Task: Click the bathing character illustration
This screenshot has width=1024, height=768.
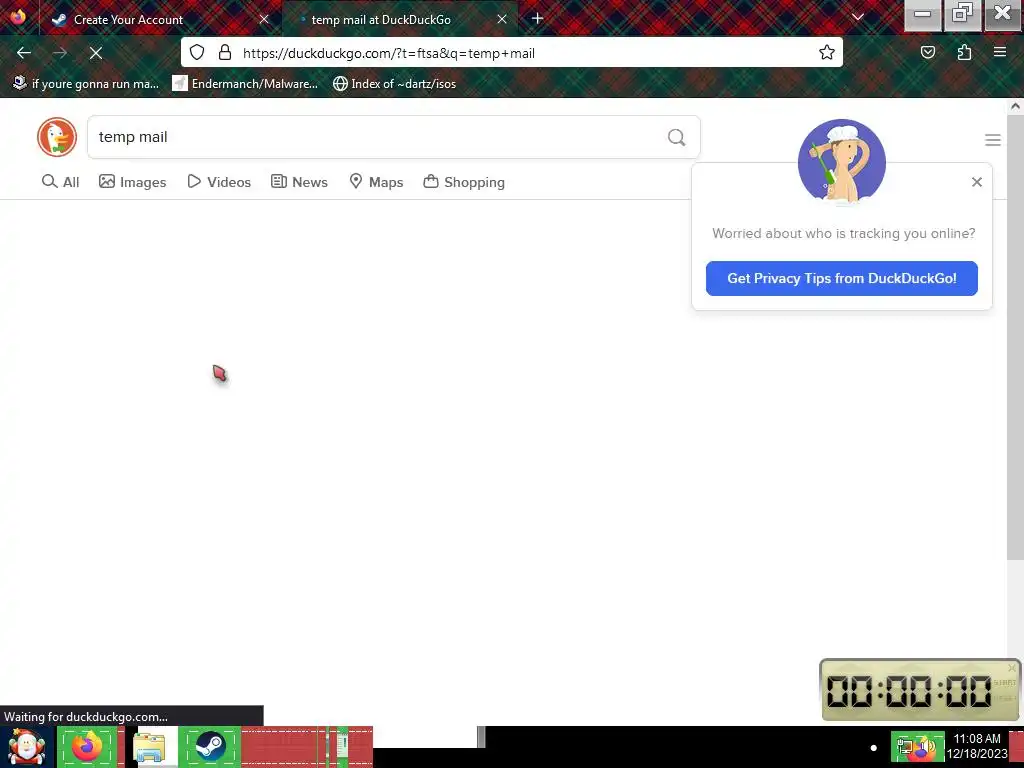Action: [x=842, y=163]
